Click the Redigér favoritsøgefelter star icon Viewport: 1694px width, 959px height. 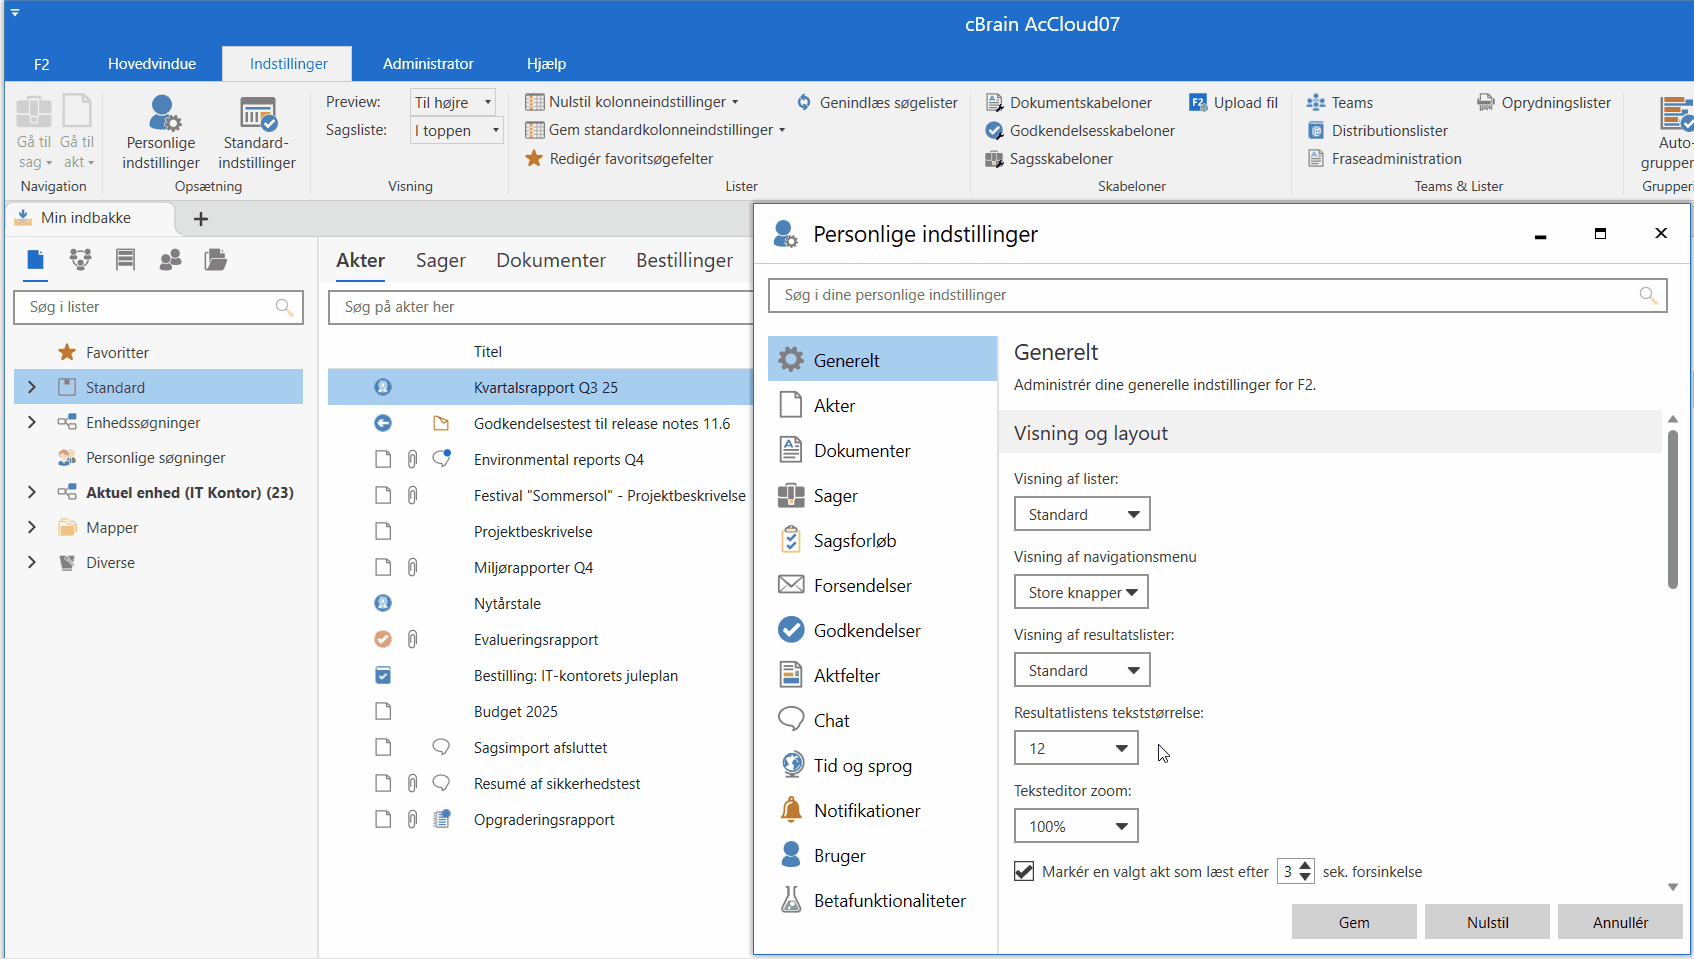coord(534,158)
